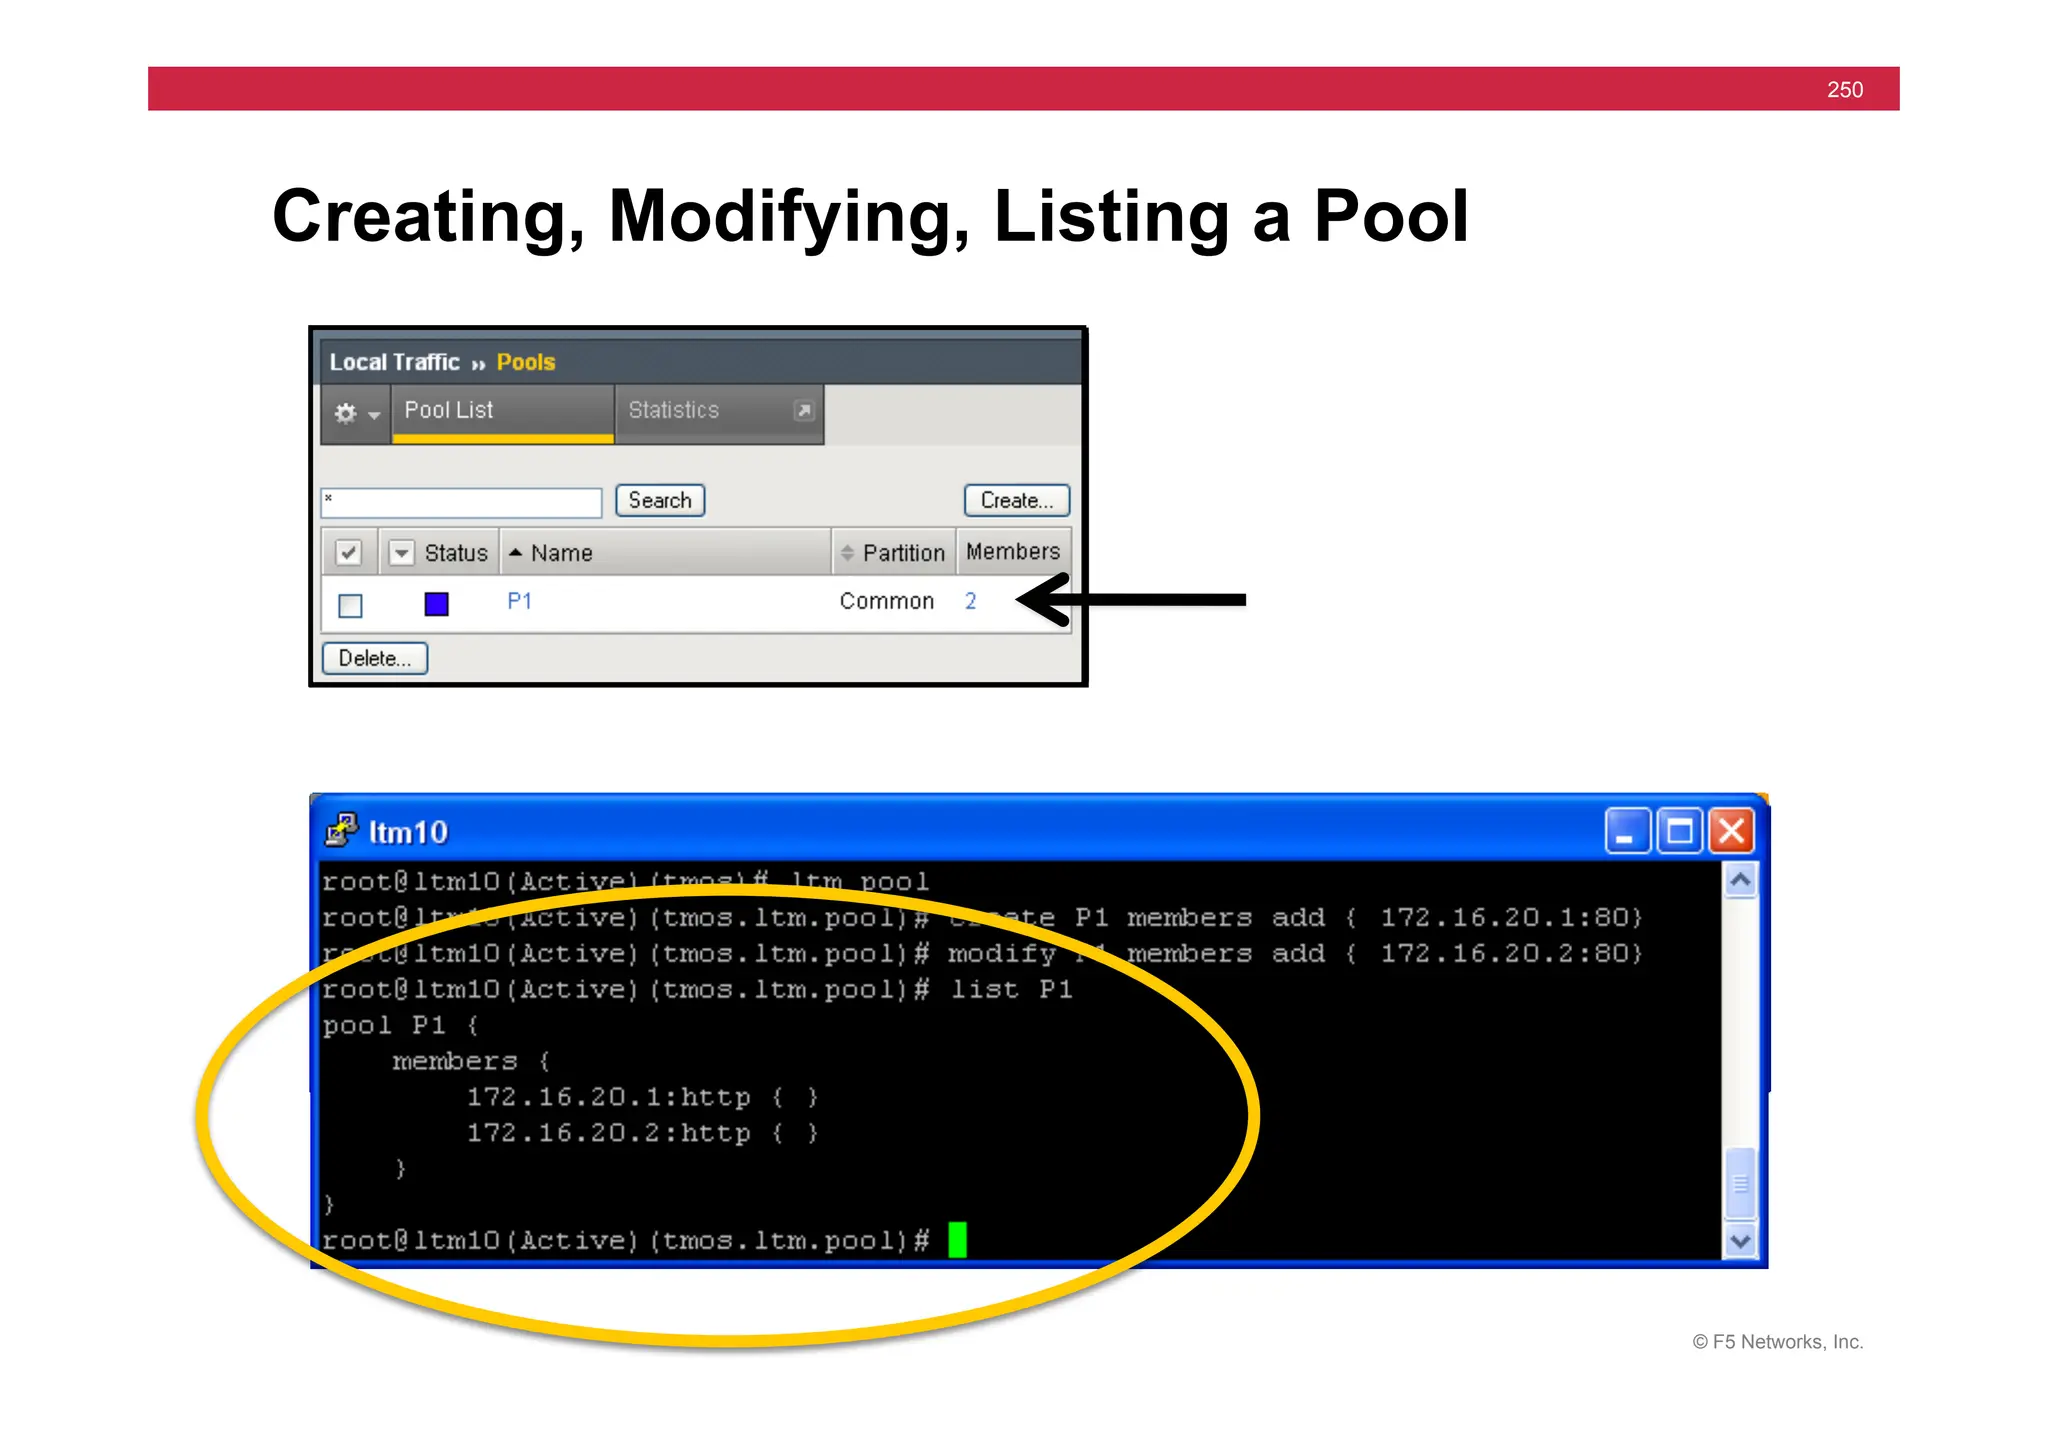Focus the pool search text field

(462, 501)
